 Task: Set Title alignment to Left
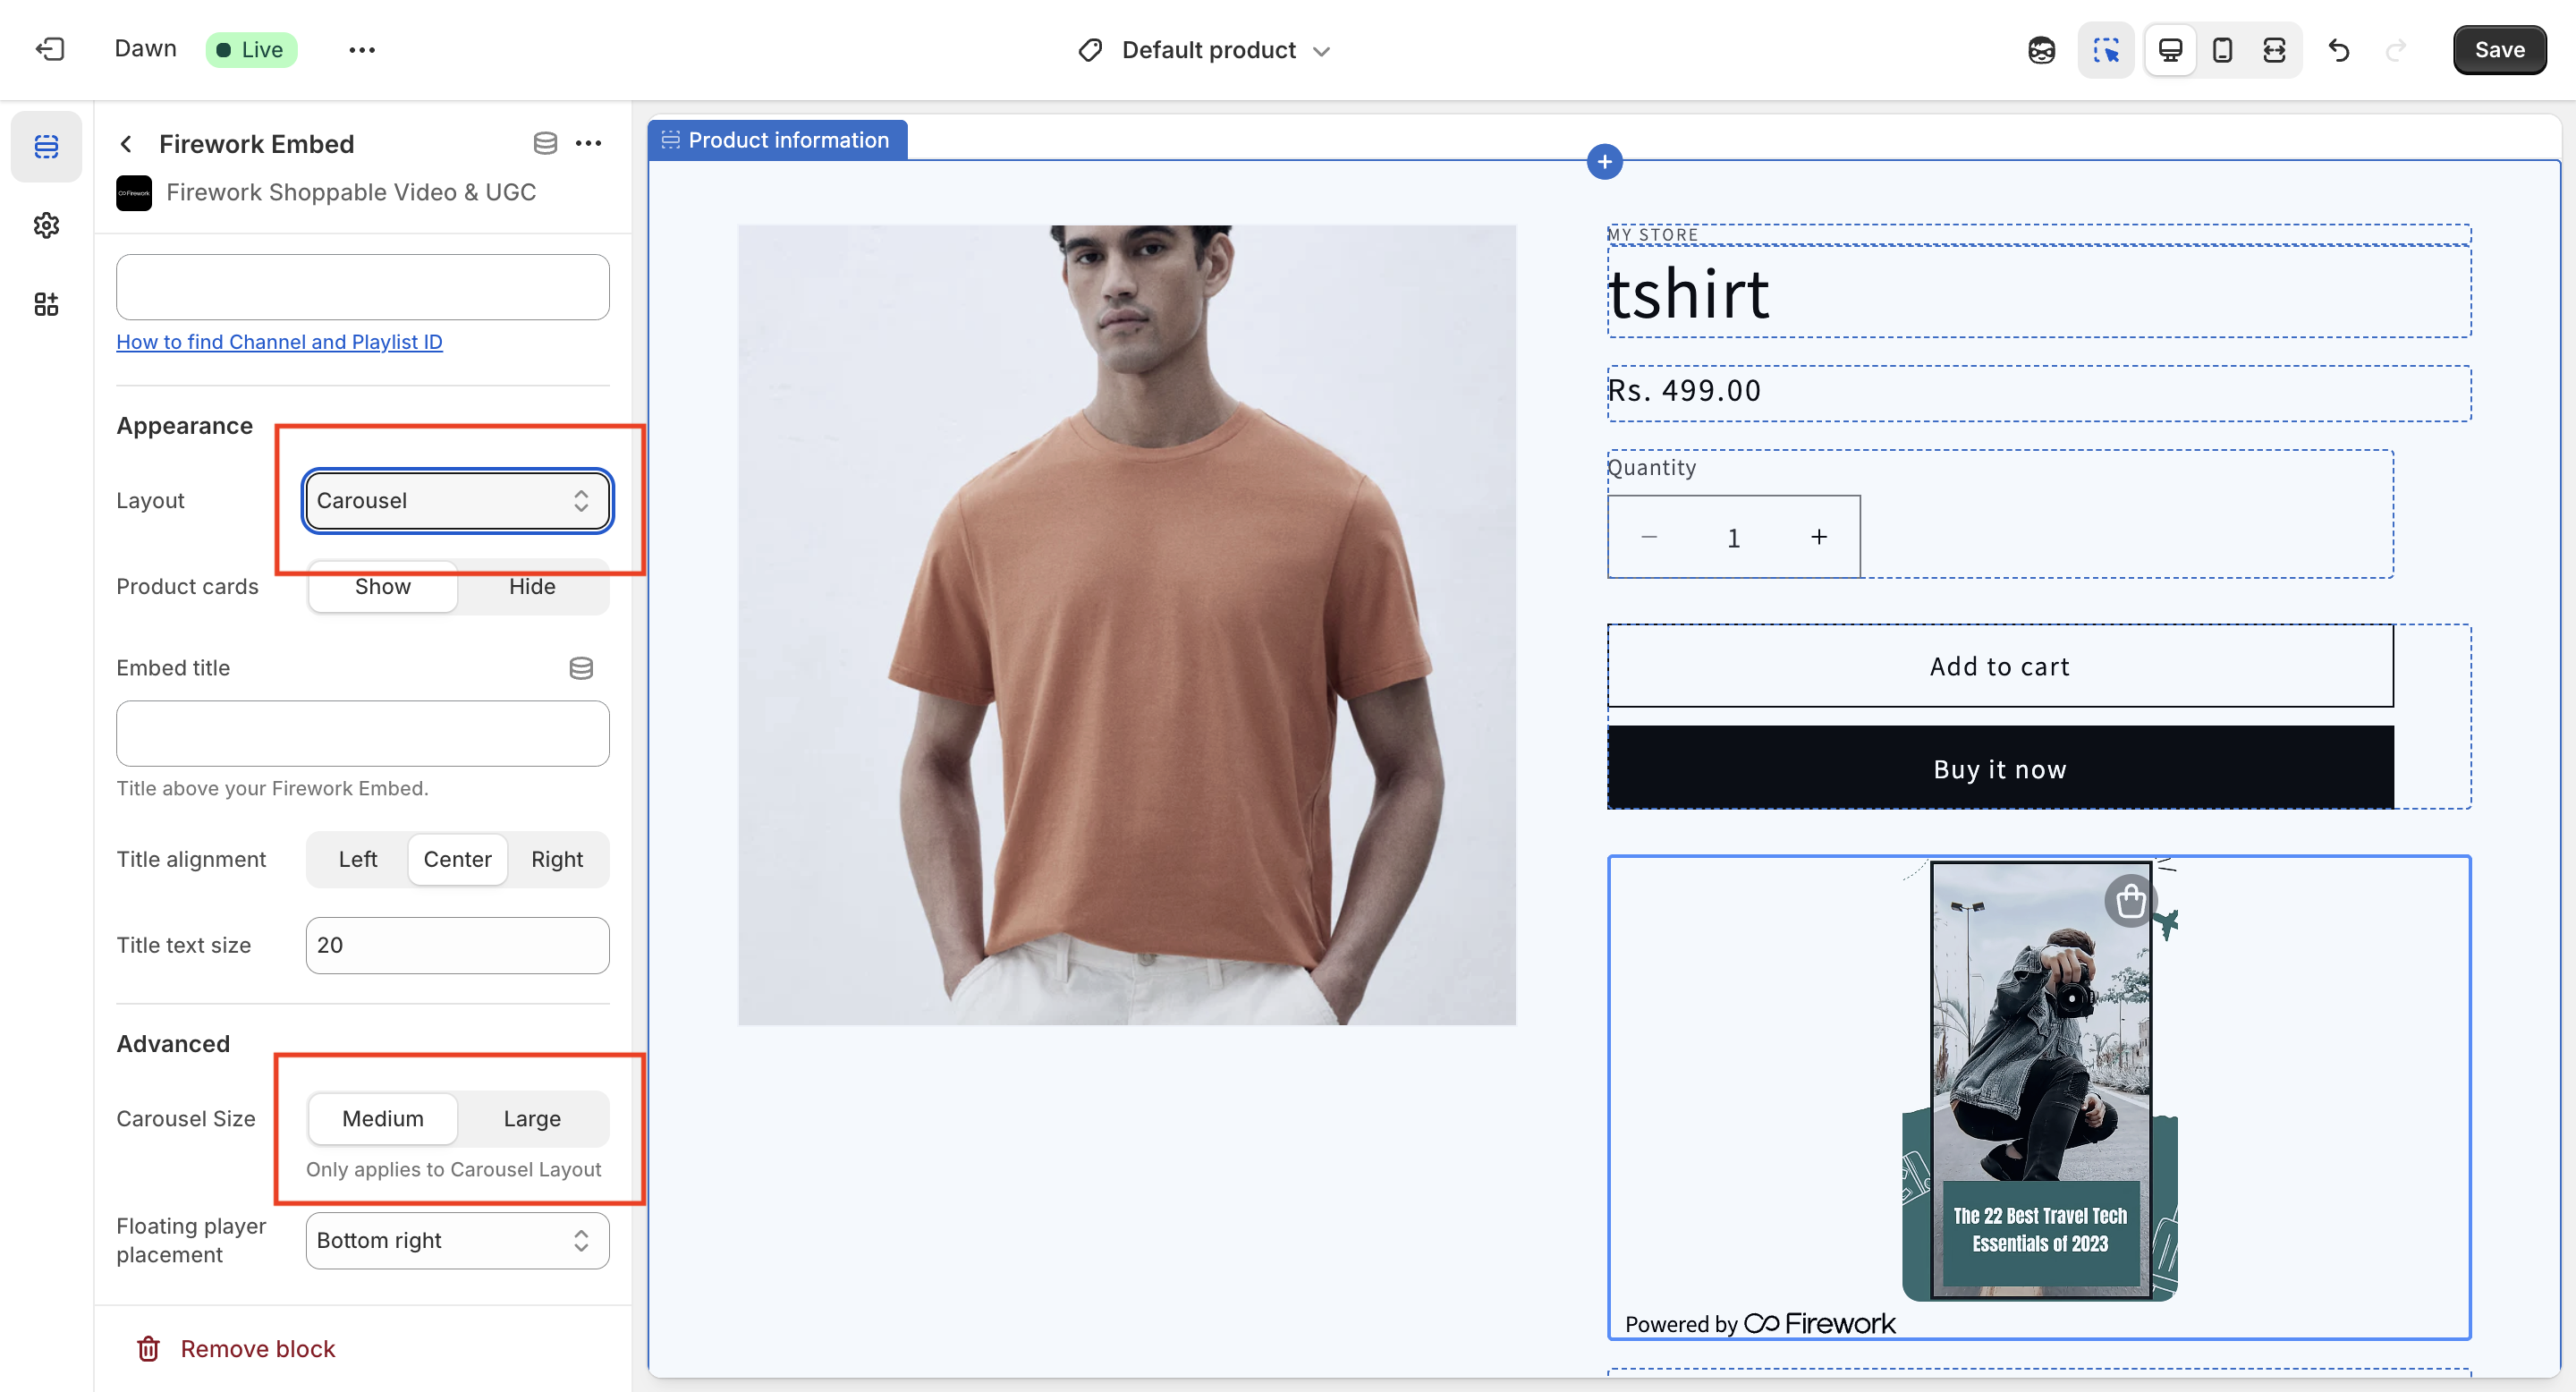tap(358, 859)
